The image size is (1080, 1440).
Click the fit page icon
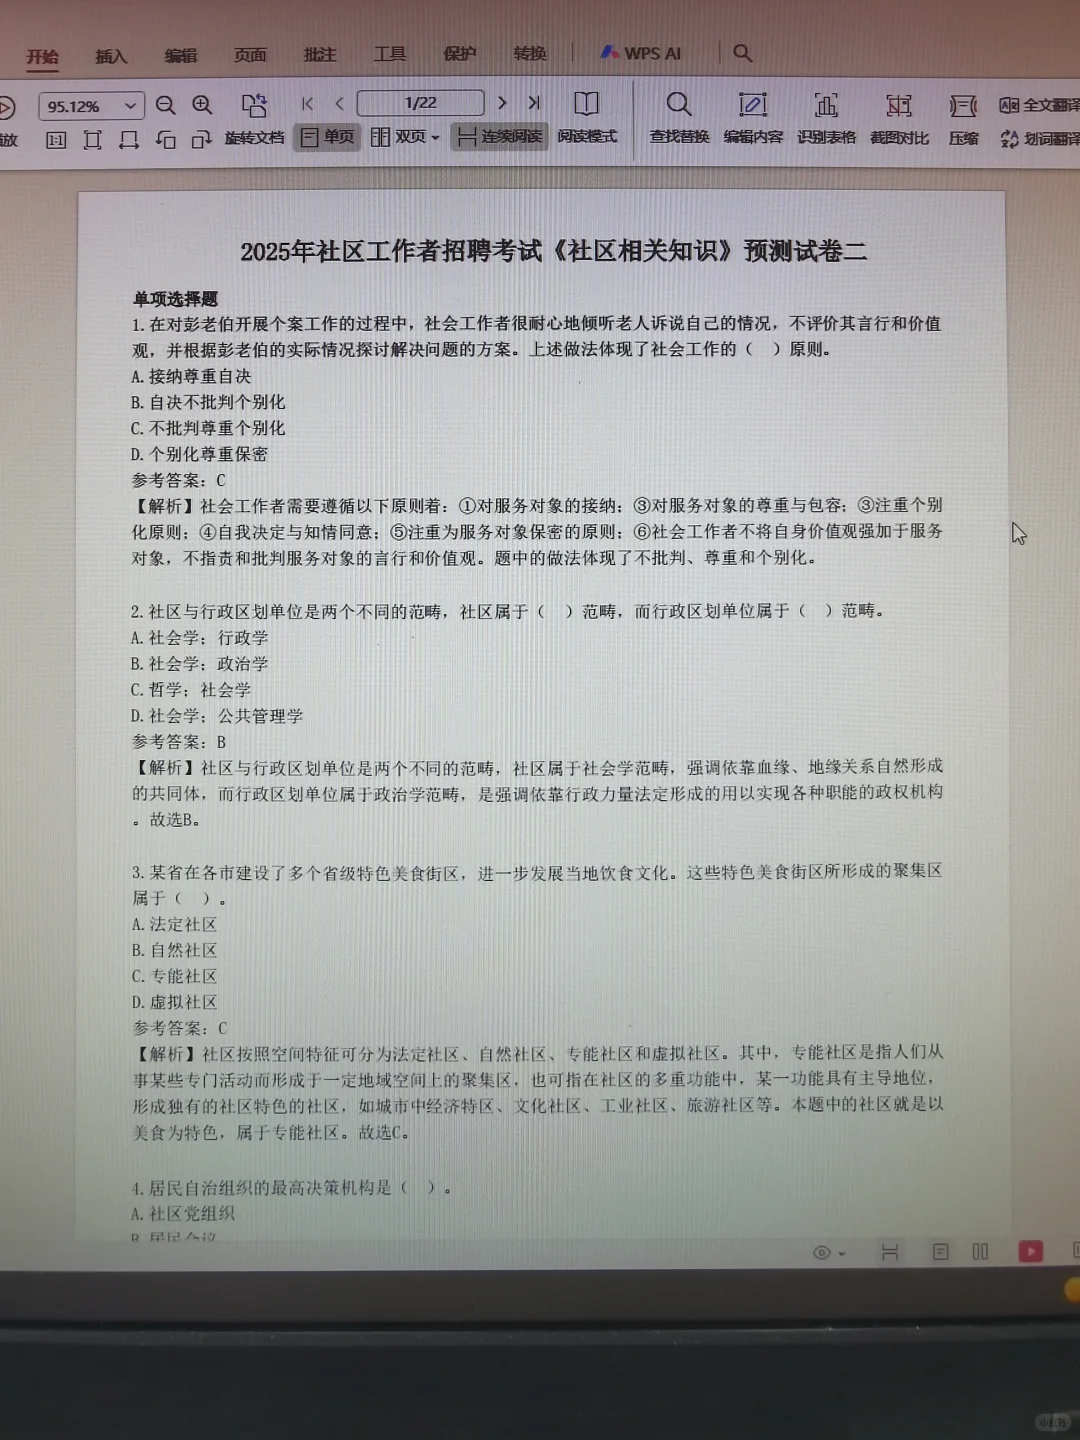point(92,140)
